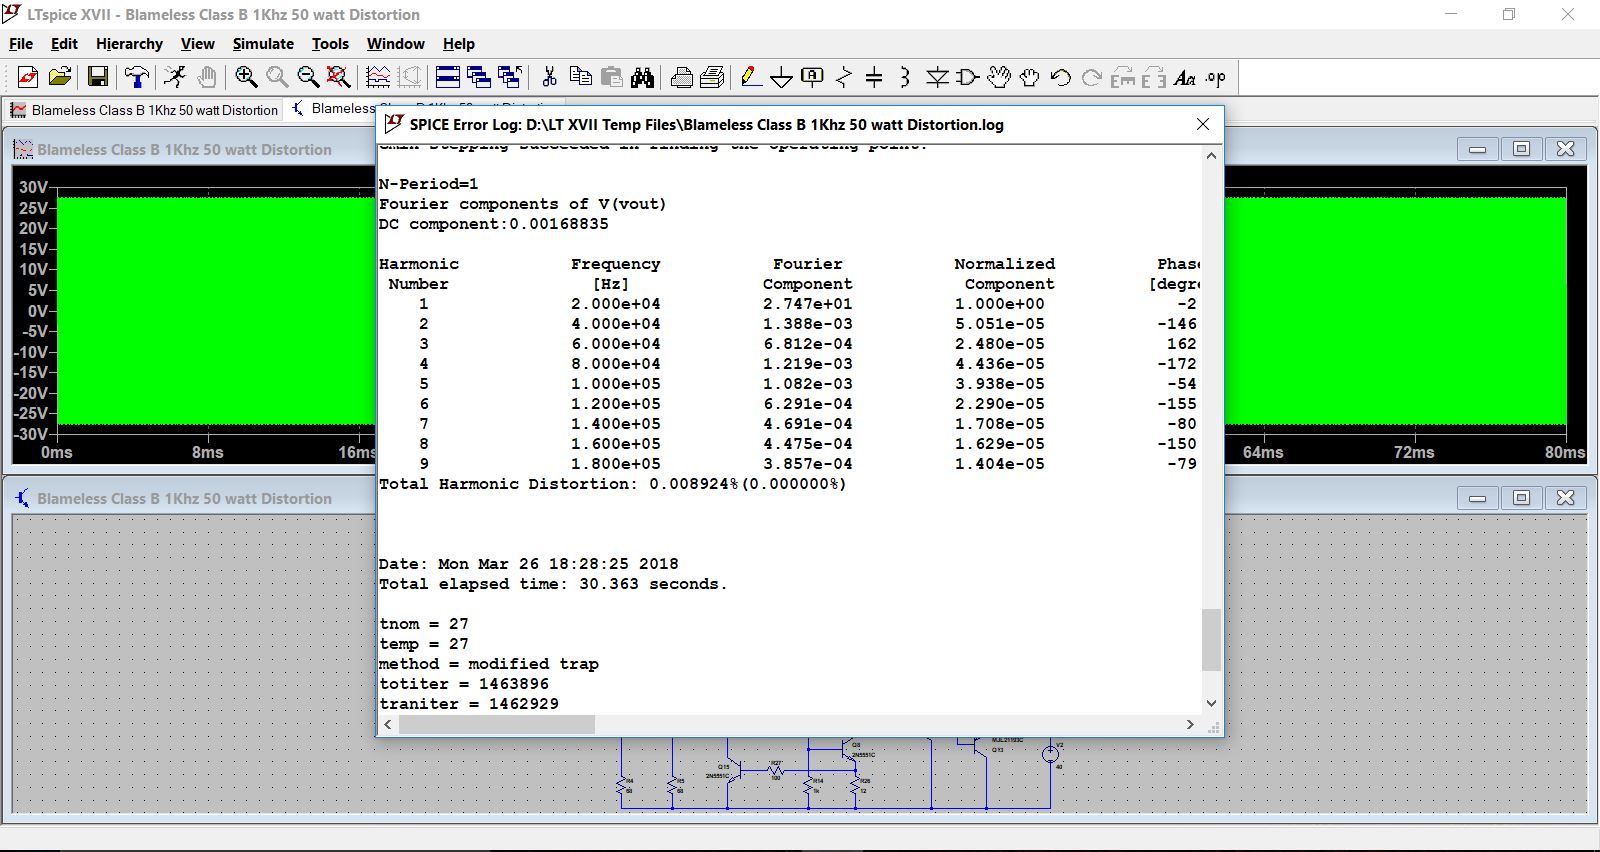
Task: Click the Total Harmonic Distortion 0.008924% line
Action: coord(612,484)
